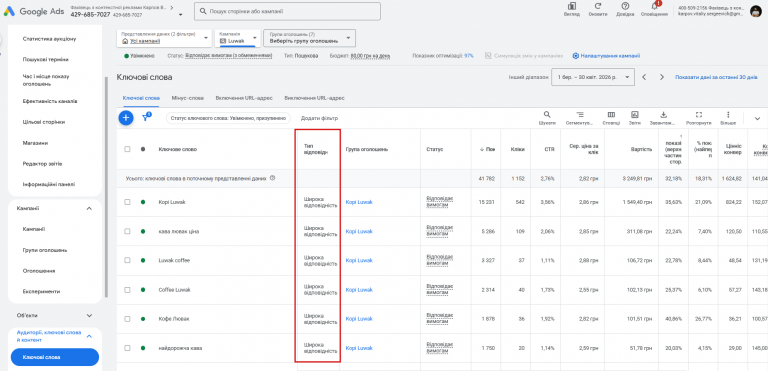
Task: Open the Довідка help icon
Action: (x=624, y=6)
